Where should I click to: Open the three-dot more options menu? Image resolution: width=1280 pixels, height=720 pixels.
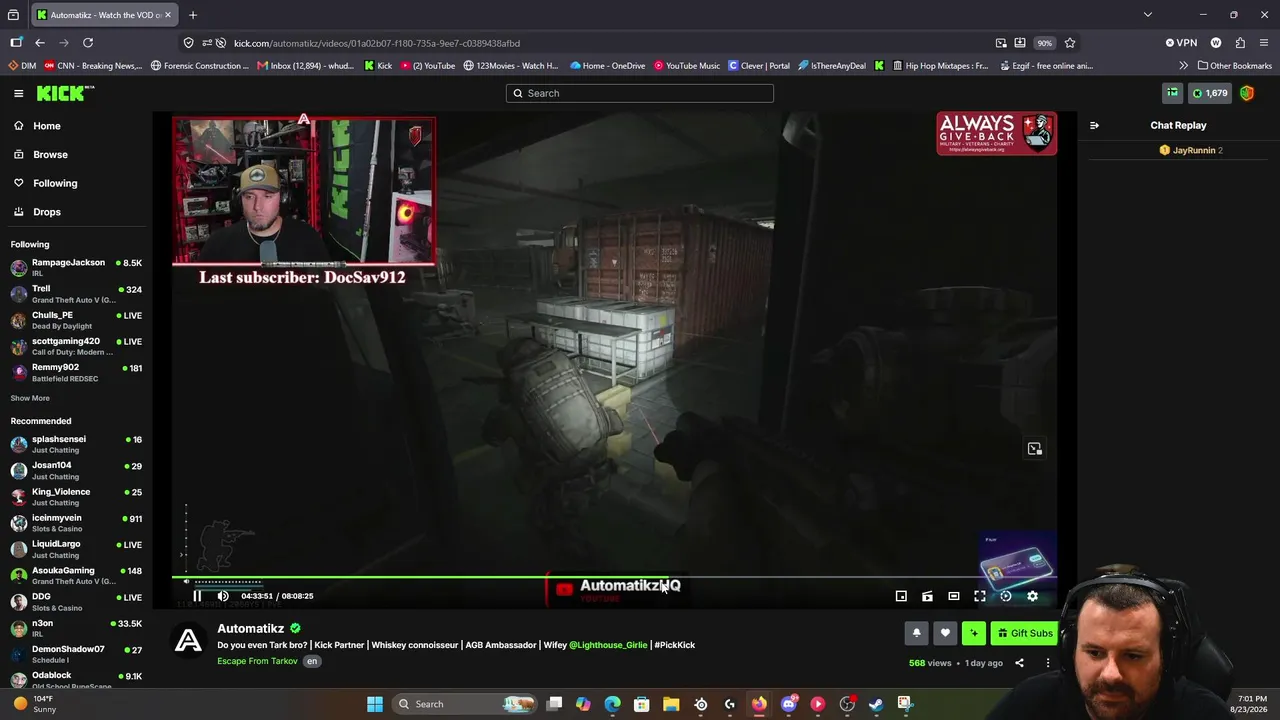tap(1048, 663)
